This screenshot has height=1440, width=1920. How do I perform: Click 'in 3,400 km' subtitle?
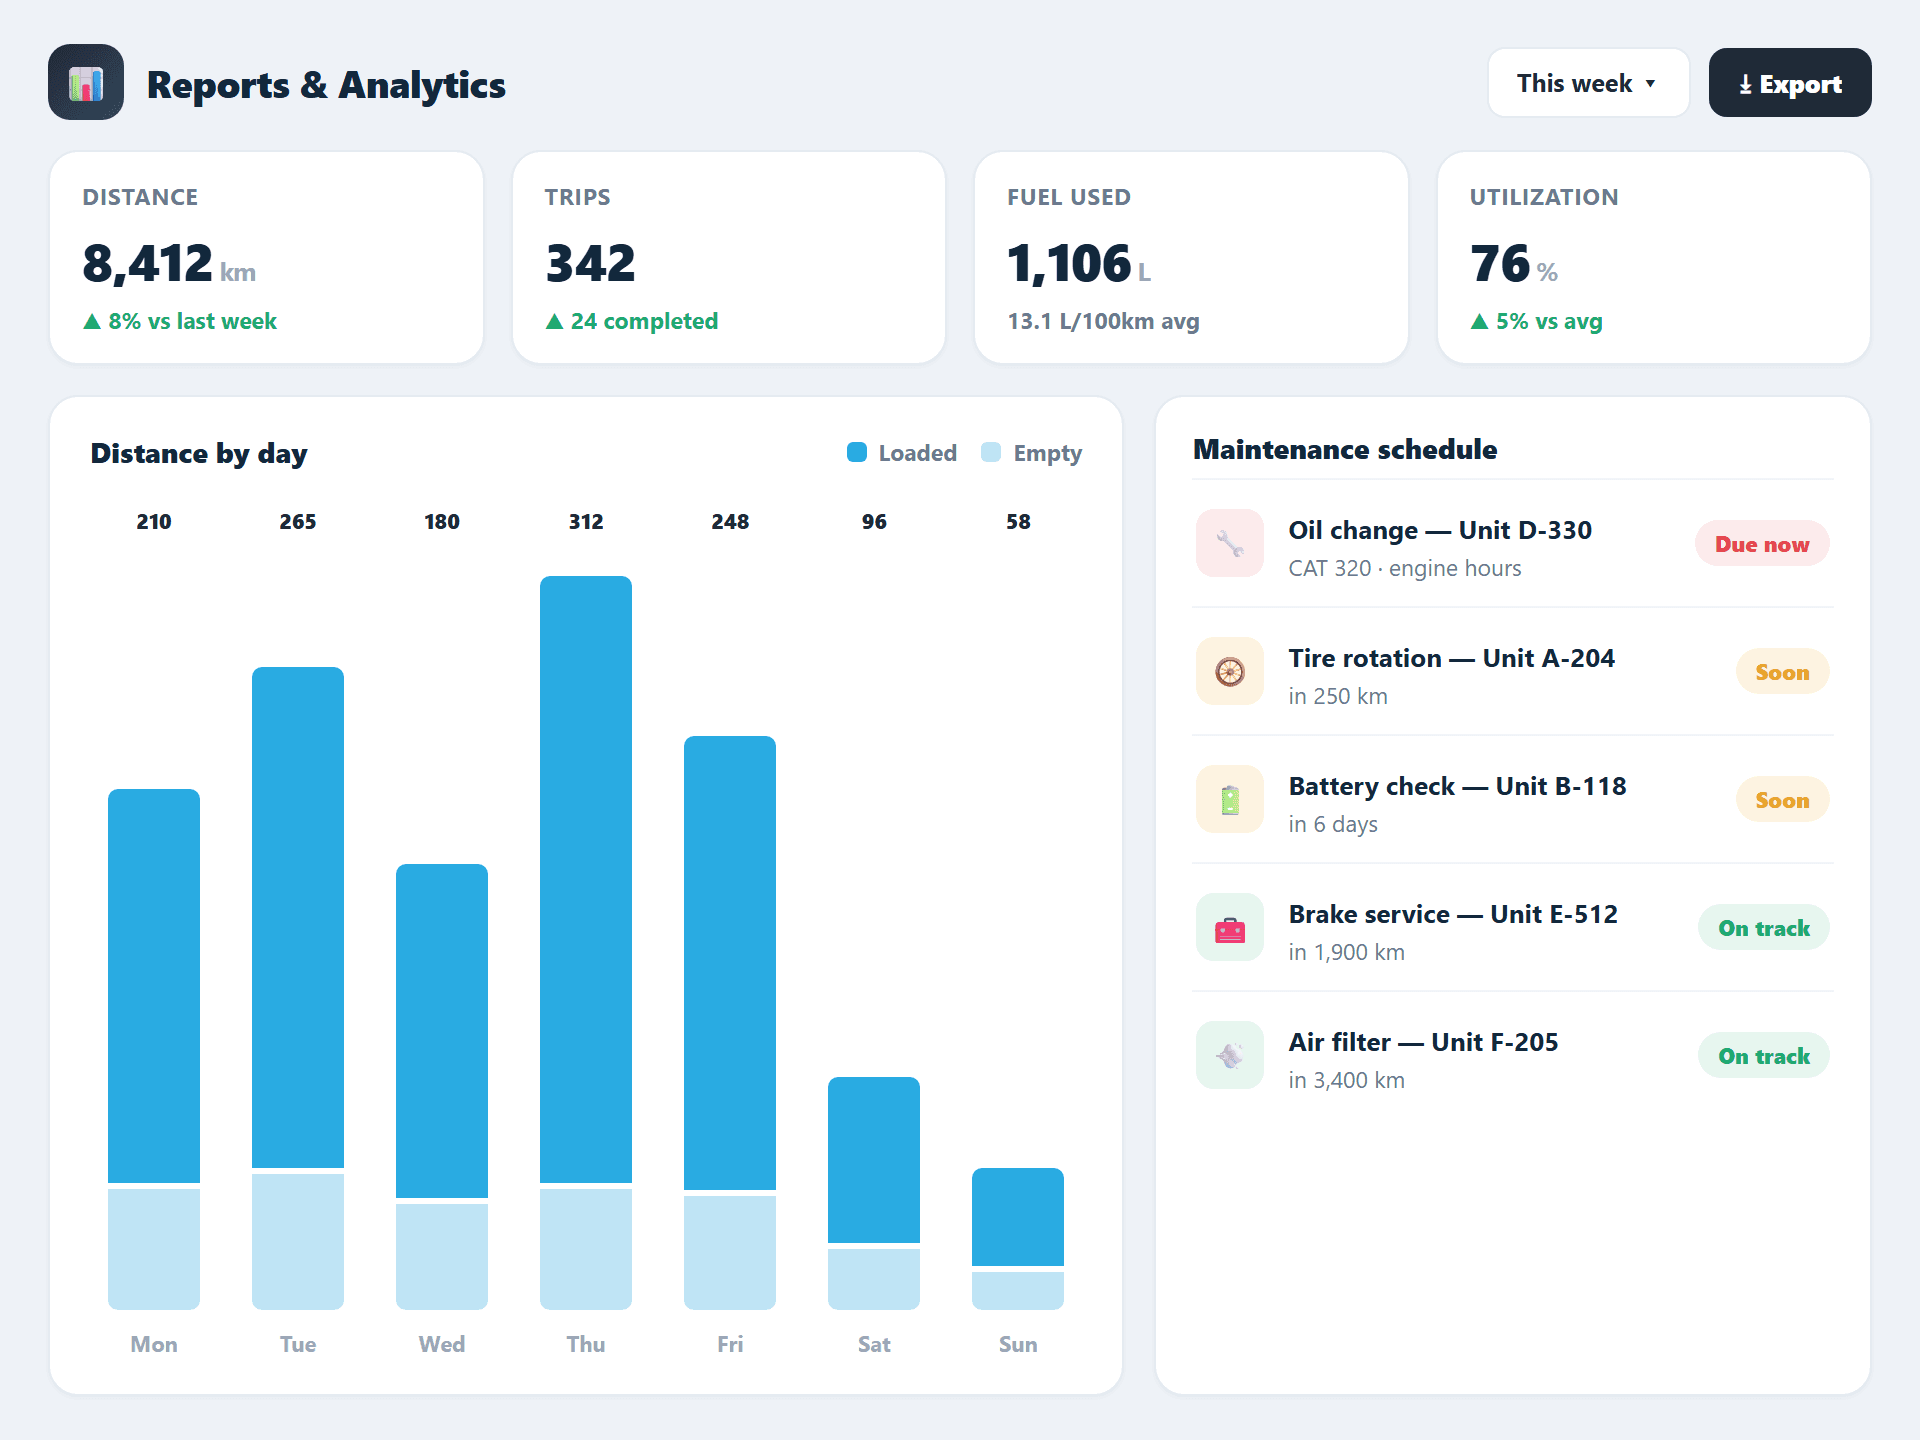coord(1346,1080)
